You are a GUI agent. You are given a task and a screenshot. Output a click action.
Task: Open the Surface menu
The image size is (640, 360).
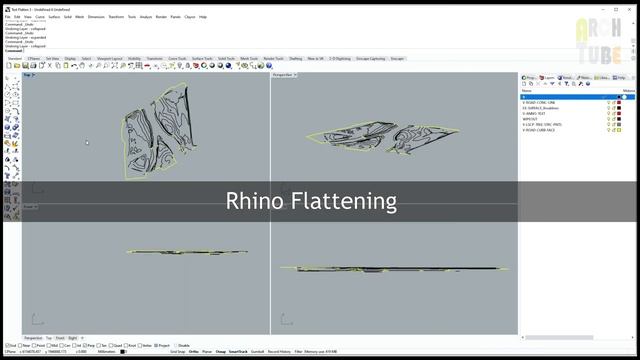pyautogui.click(x=54, y=17)
